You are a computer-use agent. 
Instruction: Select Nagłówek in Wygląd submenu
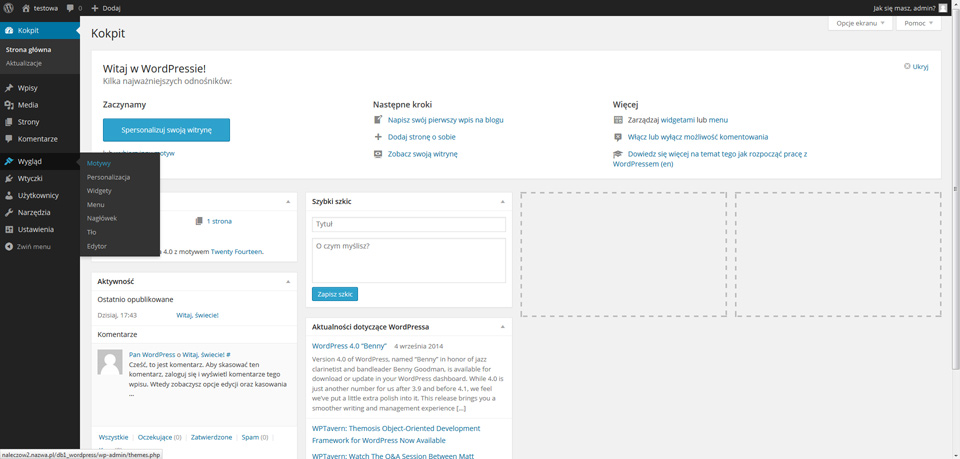click(x=102, y=218)
